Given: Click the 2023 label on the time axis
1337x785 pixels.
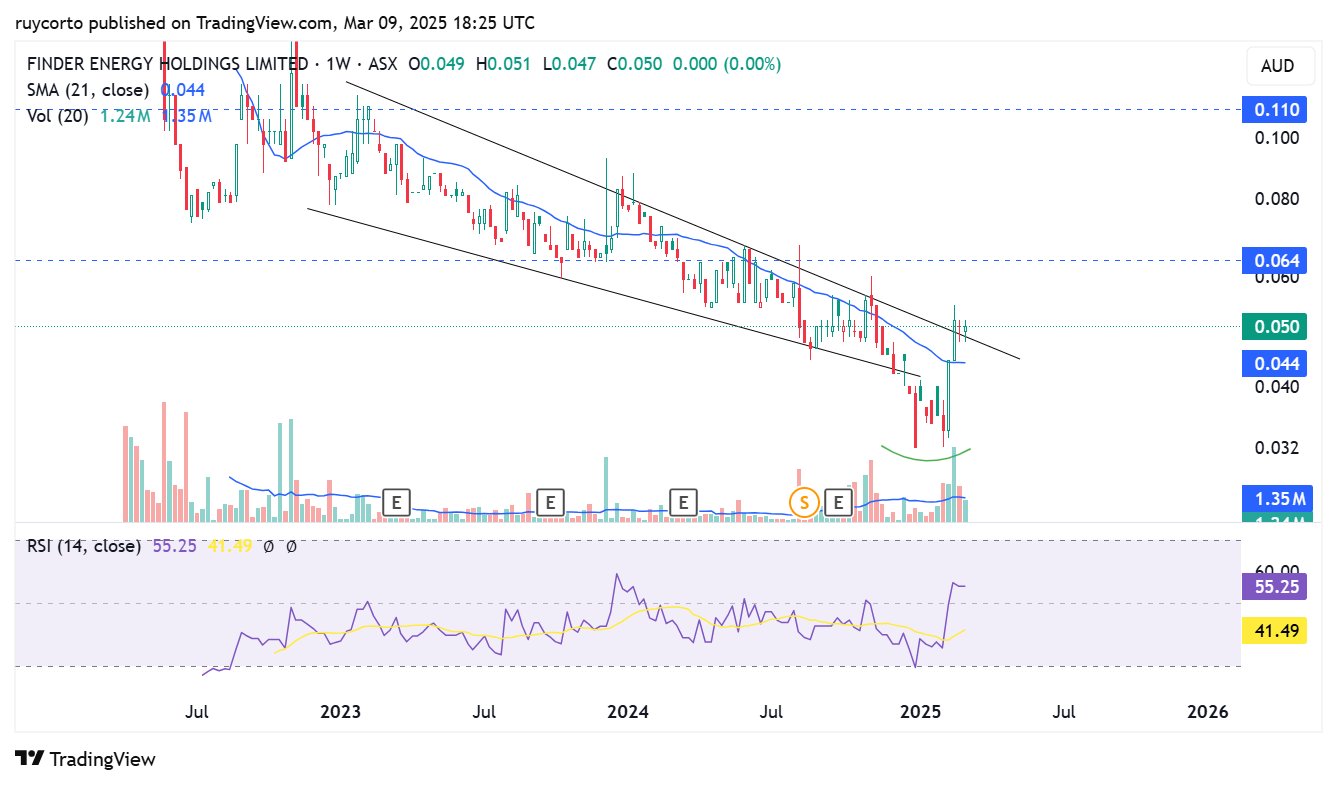Looking at the screenshot, I should tap(340, 712).
